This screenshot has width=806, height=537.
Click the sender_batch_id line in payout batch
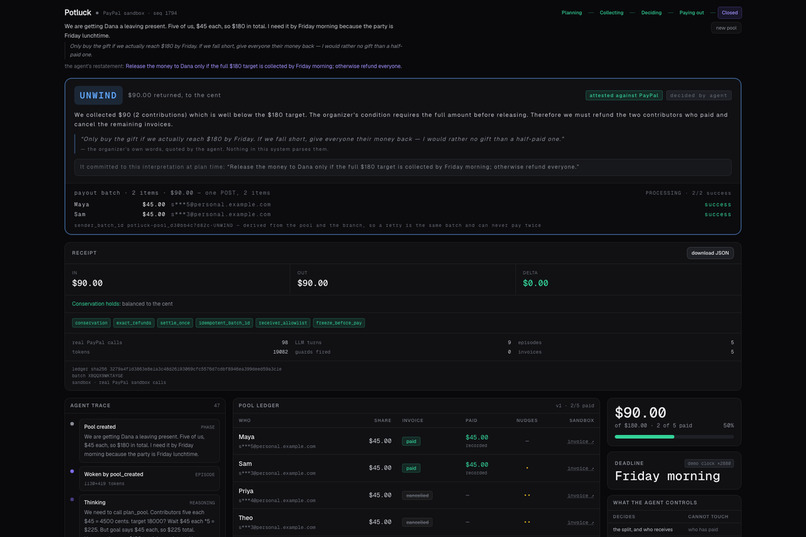[x=307, y=226]
